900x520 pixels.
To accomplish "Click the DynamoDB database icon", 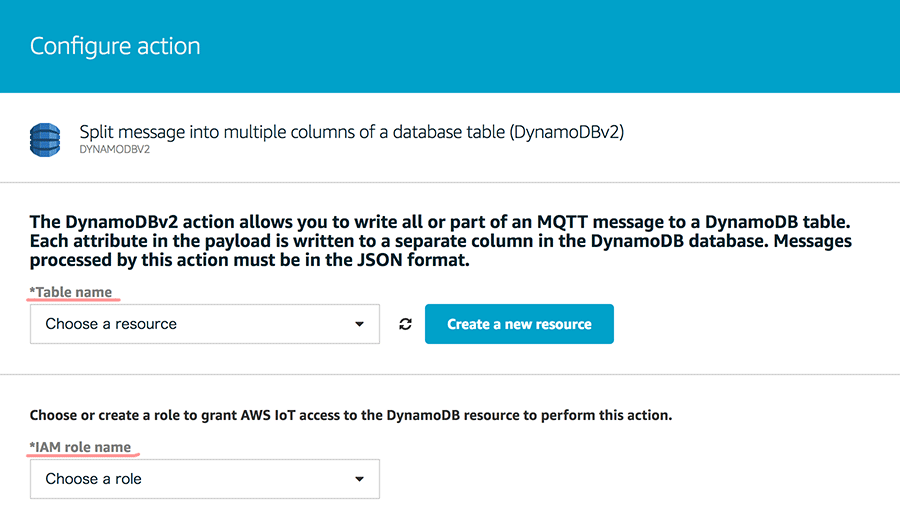I will [x=45, y=139].
